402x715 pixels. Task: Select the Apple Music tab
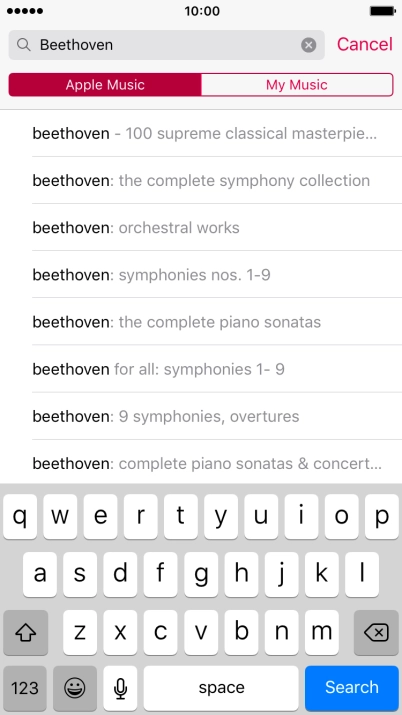coord(105,85)
